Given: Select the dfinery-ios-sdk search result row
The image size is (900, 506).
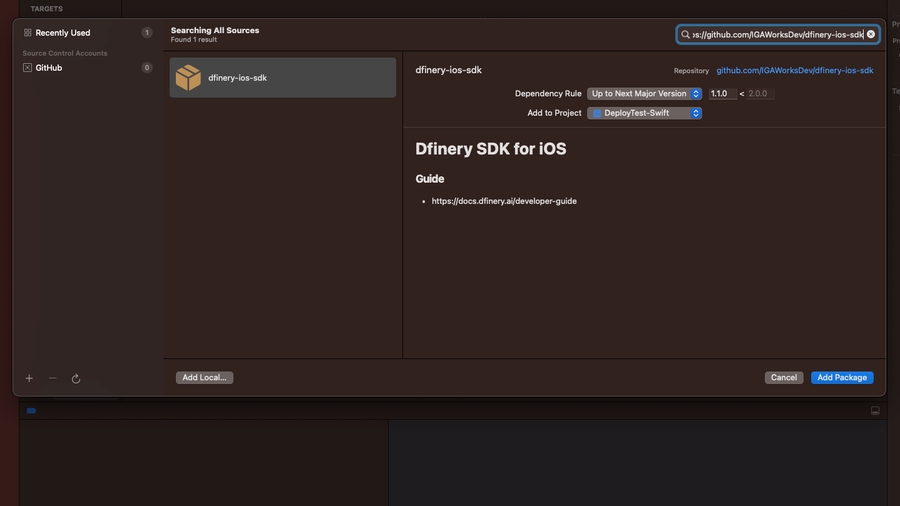Looking at the screenshot, I should pyautogui.click(x=282, y=78).
